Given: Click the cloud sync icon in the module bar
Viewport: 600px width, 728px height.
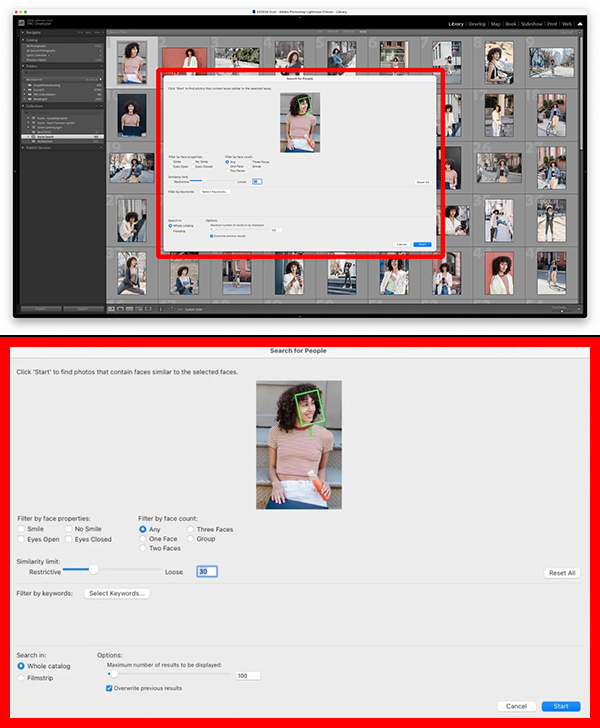Looking at the screenshot, I should (x=581, y=23).
